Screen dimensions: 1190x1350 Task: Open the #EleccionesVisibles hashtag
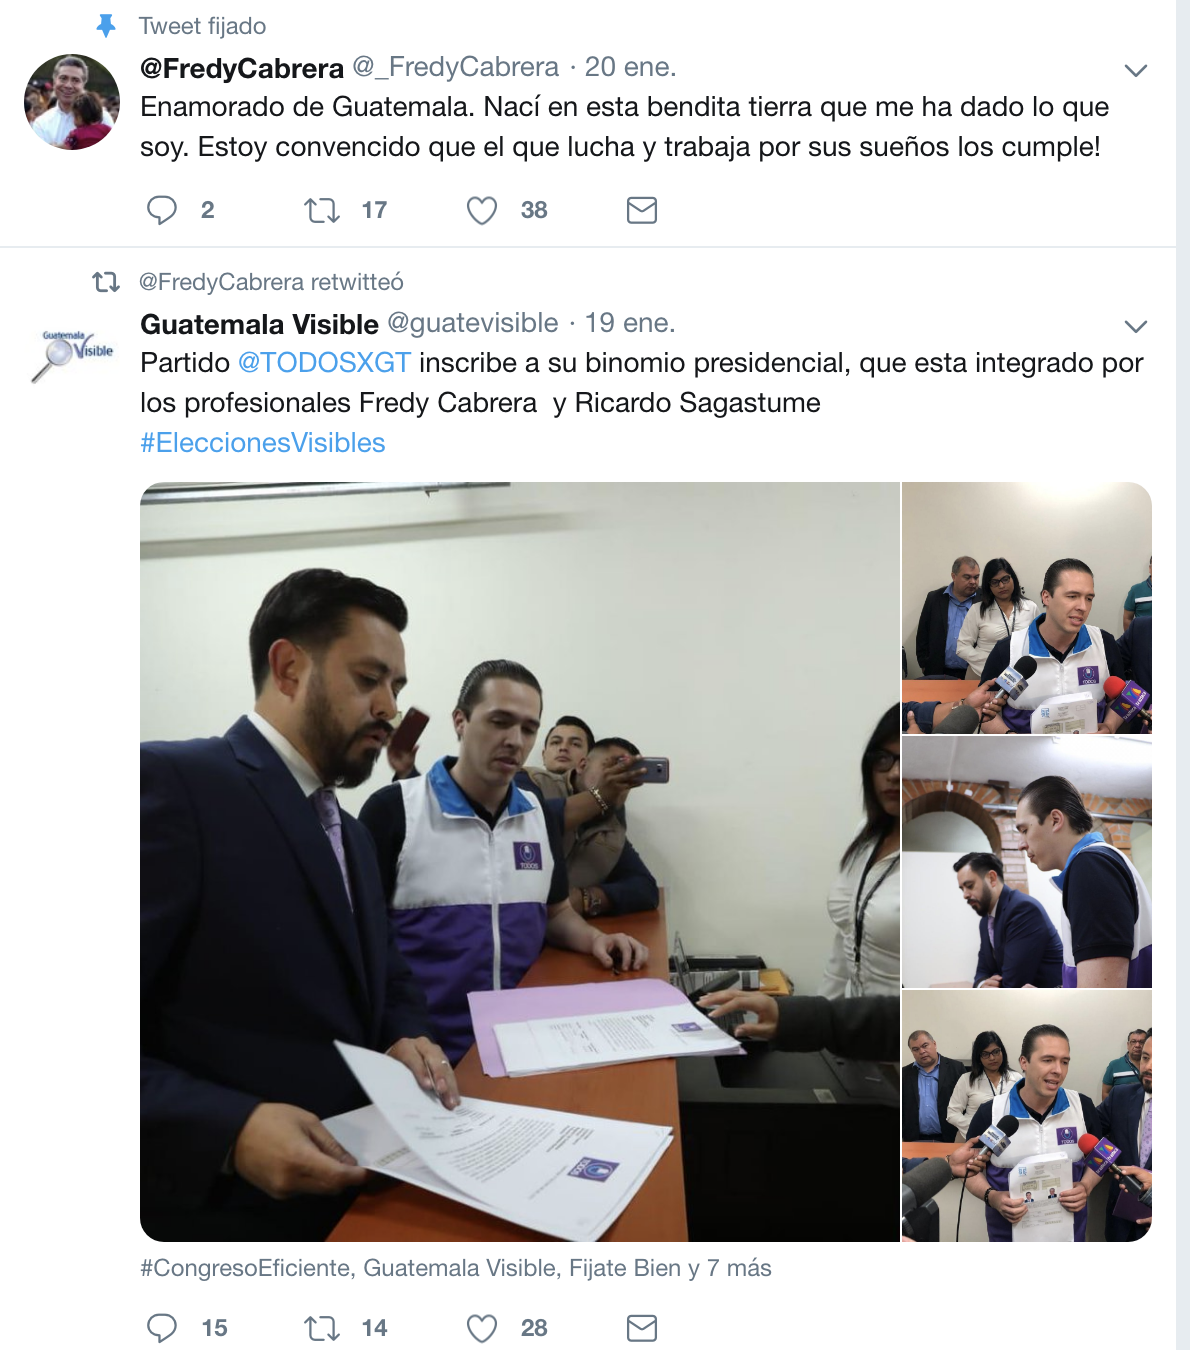pos(263,443)
